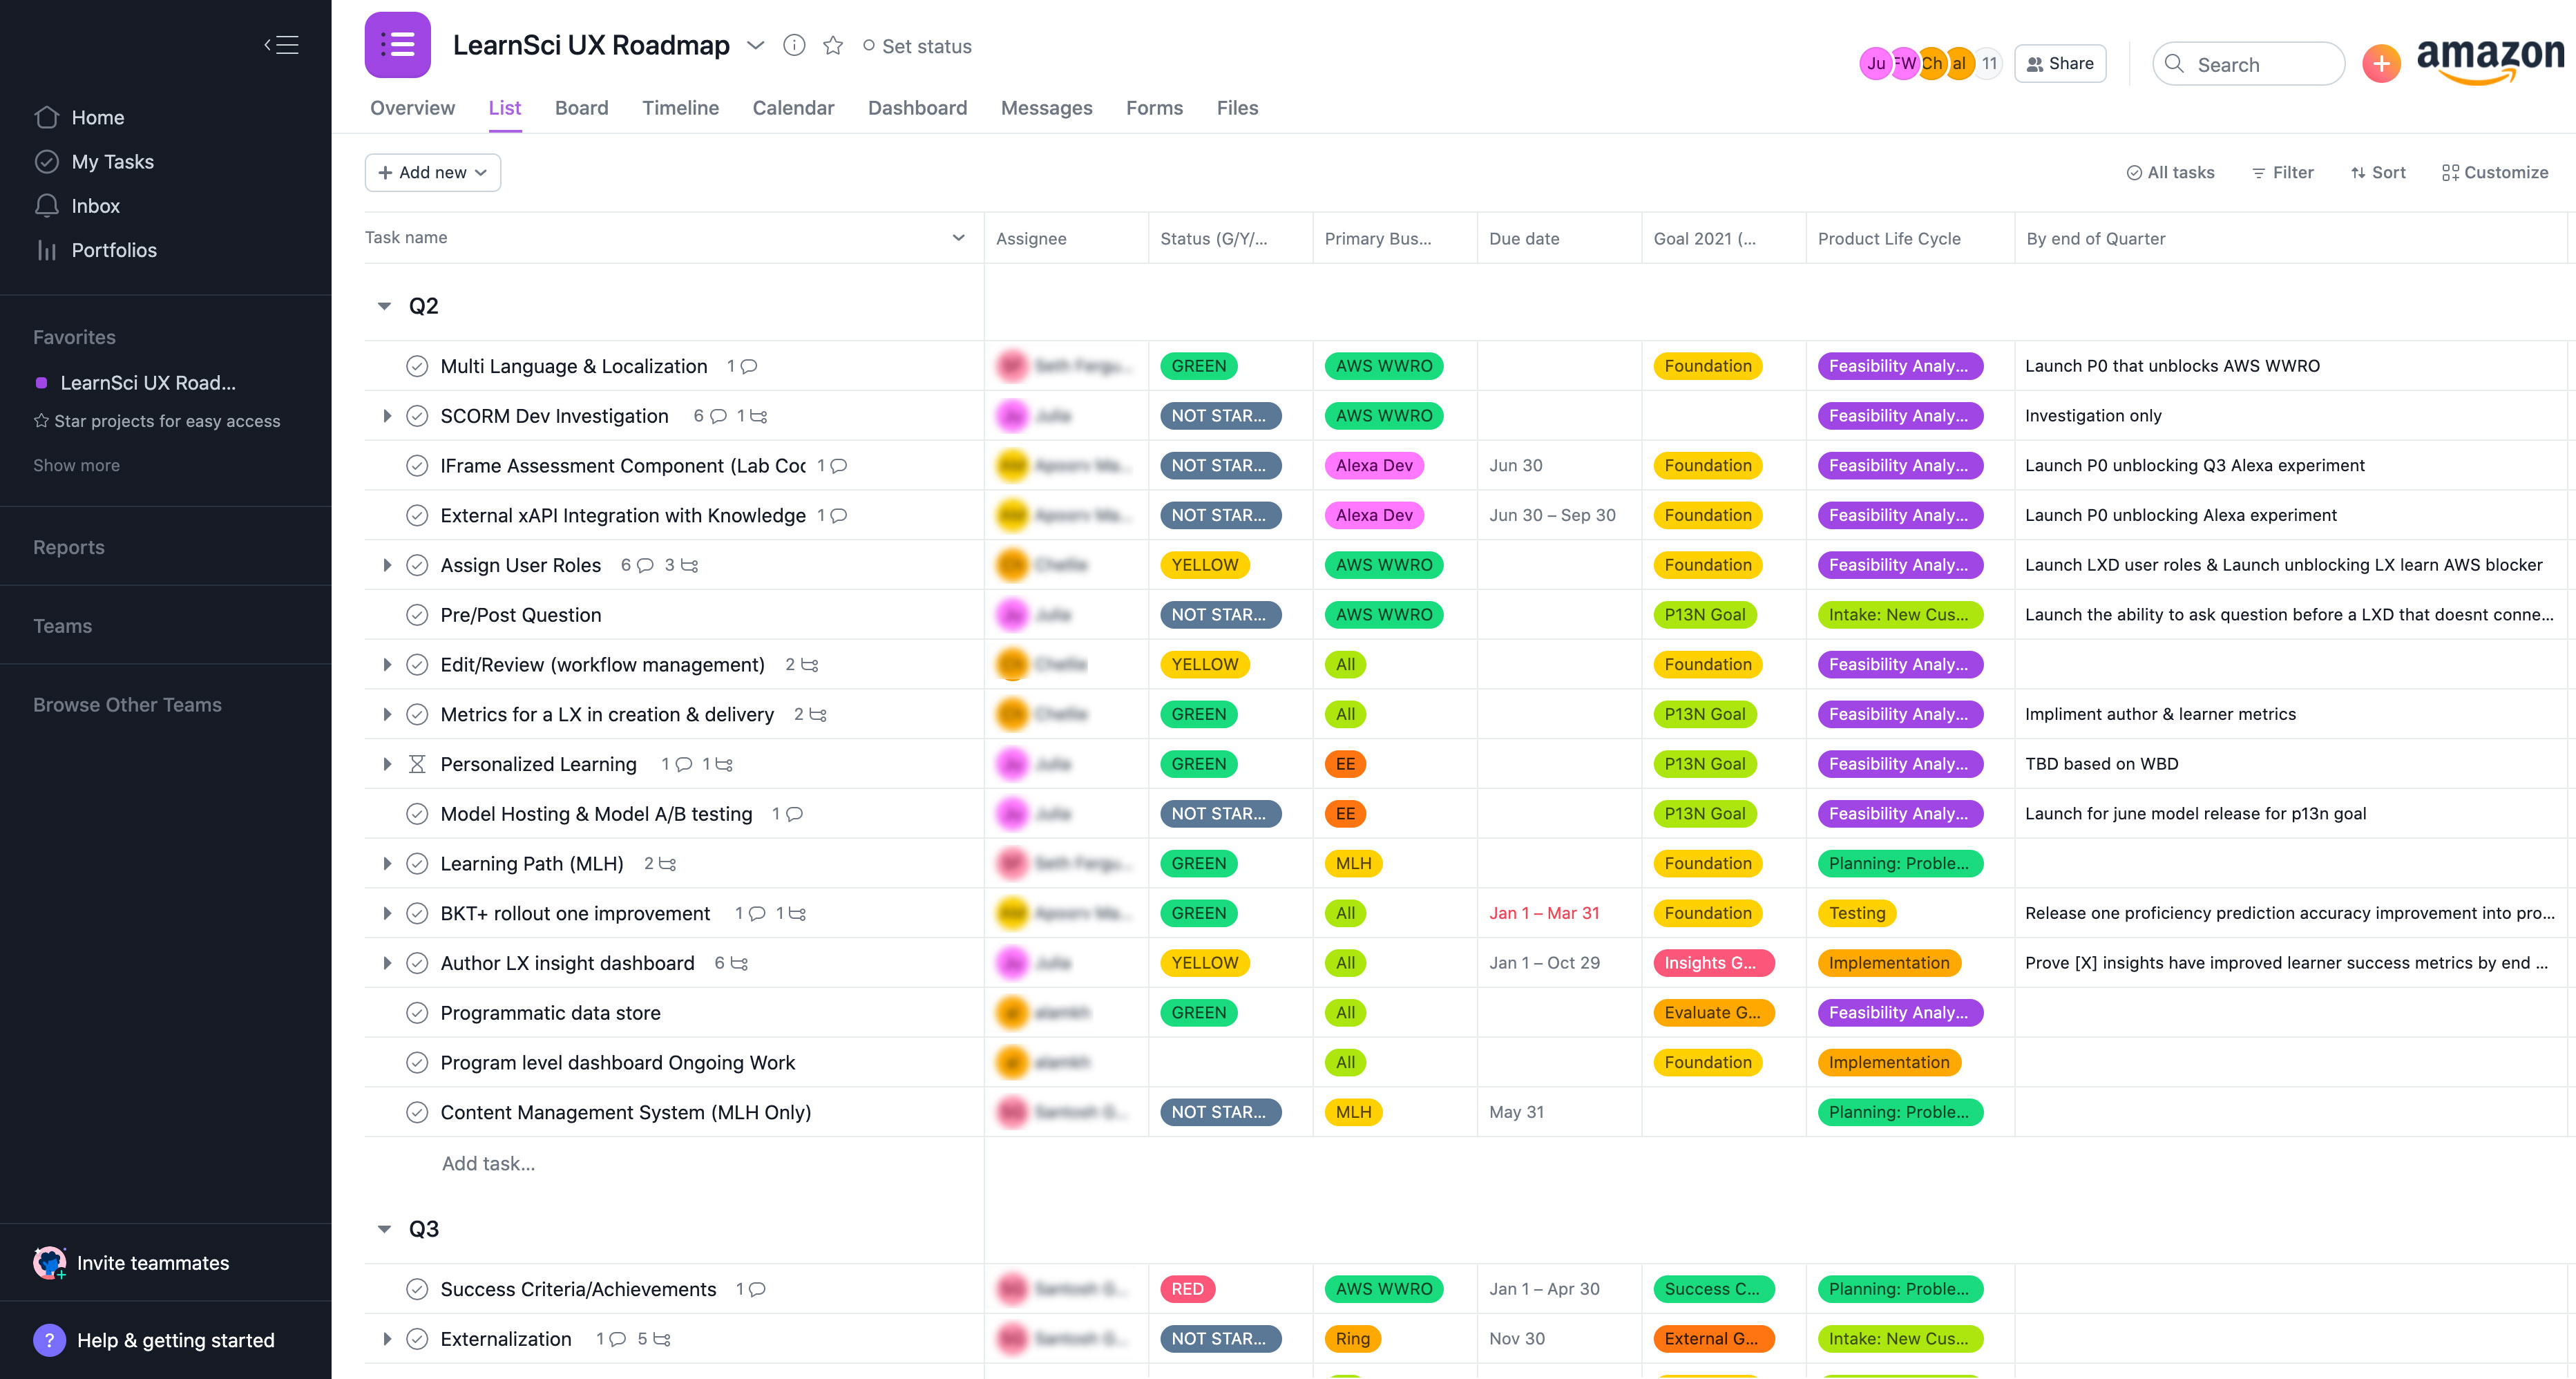The width and height of the screenshot is (2576, 1379).
Task: Switch to the Timeline tab
Action: click(680, 108)
